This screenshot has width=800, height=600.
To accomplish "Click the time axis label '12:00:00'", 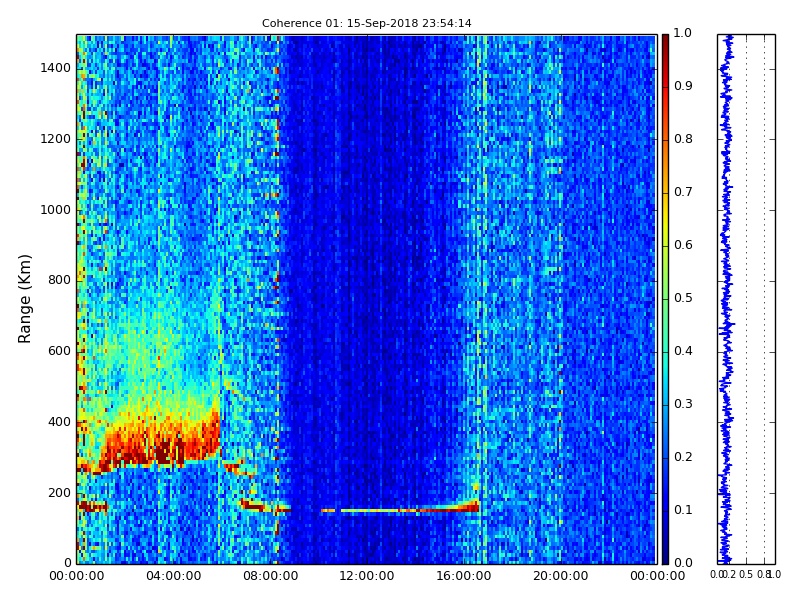I will click(x=367, y=576).
